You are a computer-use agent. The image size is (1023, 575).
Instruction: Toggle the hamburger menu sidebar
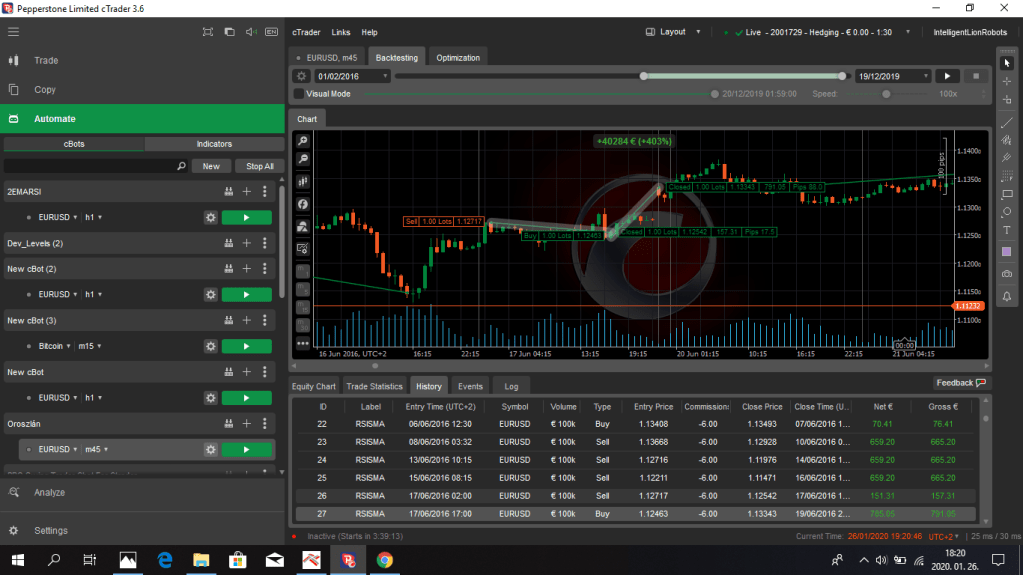pos(13,32)
